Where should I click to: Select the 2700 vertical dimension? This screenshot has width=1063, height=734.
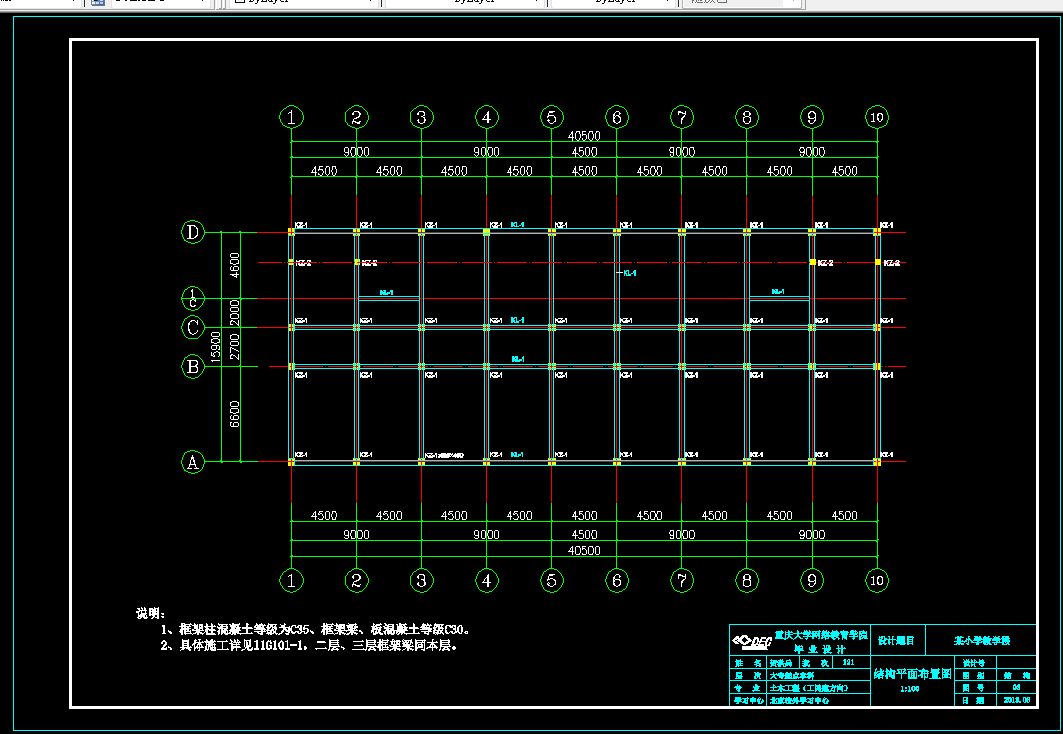coord(235,346)
